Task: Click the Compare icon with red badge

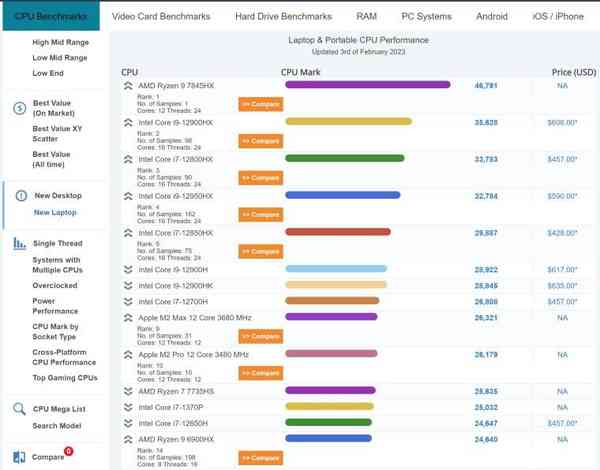Action: [19, 456]
